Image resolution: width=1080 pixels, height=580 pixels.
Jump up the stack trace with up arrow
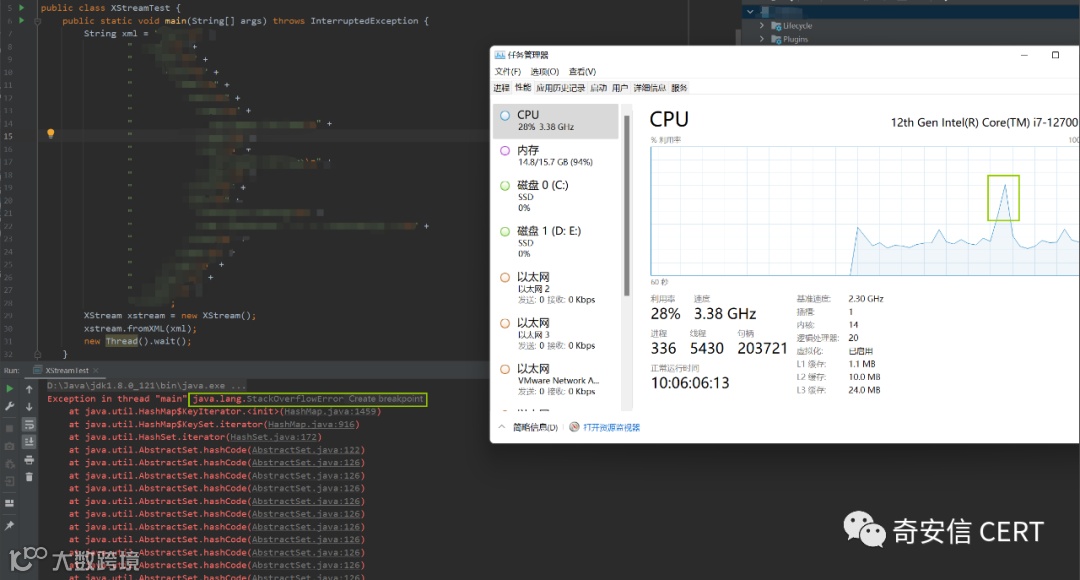tap(29, 389)
